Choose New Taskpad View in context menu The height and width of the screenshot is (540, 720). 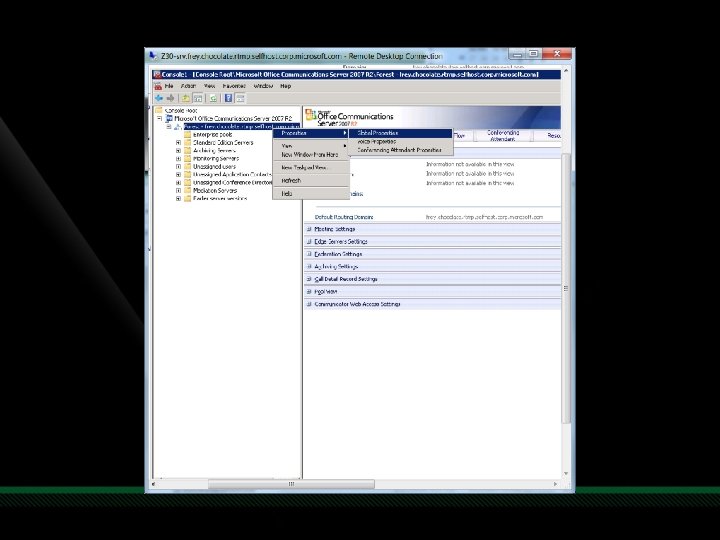pyautogui.click(x=311, y=168)
